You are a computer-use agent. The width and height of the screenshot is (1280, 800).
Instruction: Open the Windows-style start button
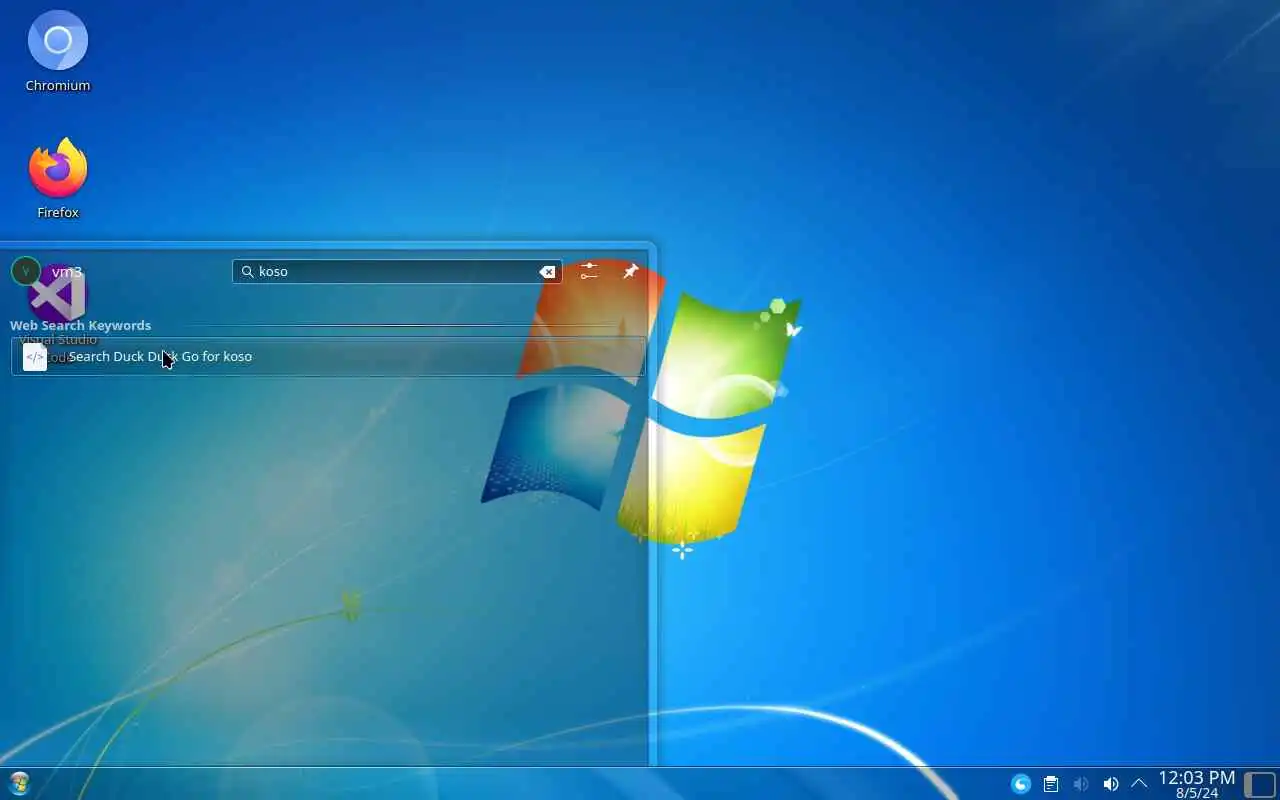[x=19, y=783]
